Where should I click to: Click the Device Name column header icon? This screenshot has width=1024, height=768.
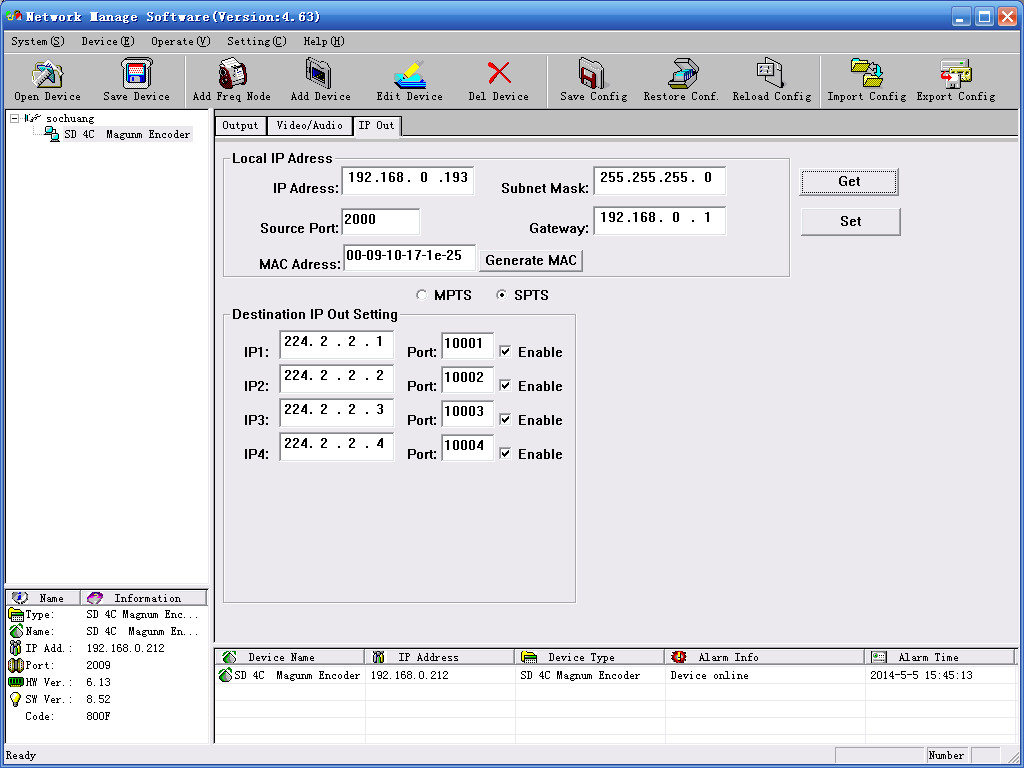pos(229,657)
